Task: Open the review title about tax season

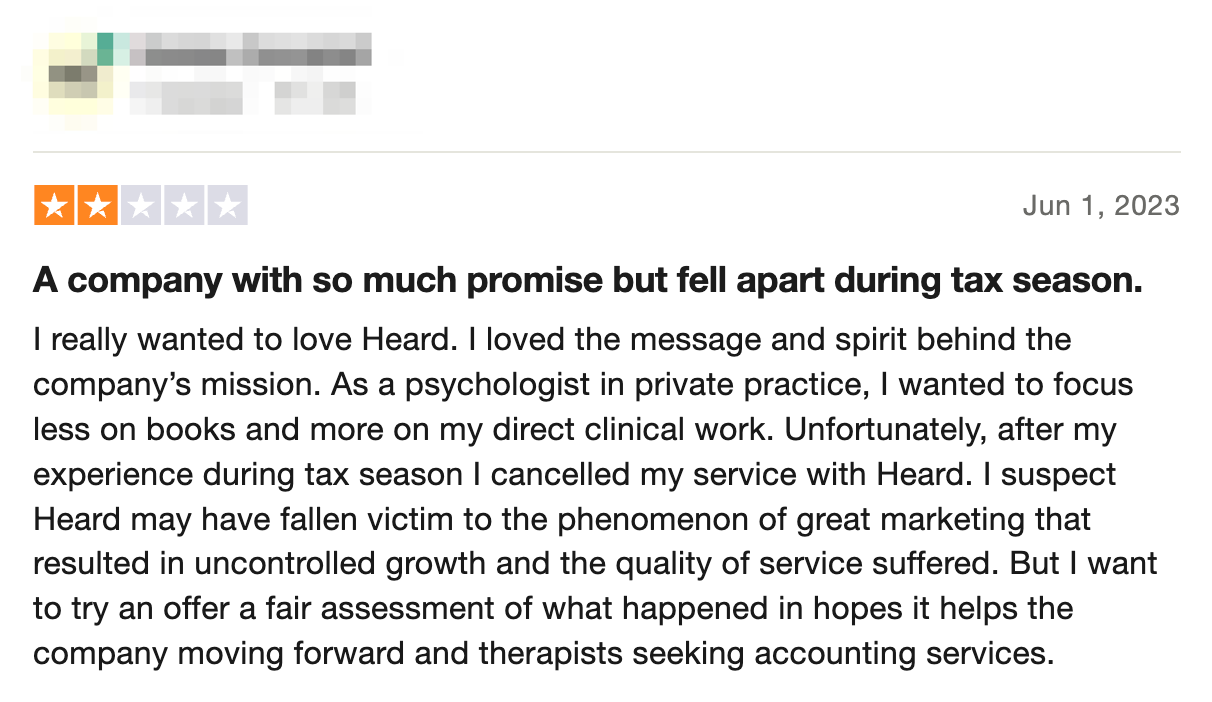Action: point(588,281)
